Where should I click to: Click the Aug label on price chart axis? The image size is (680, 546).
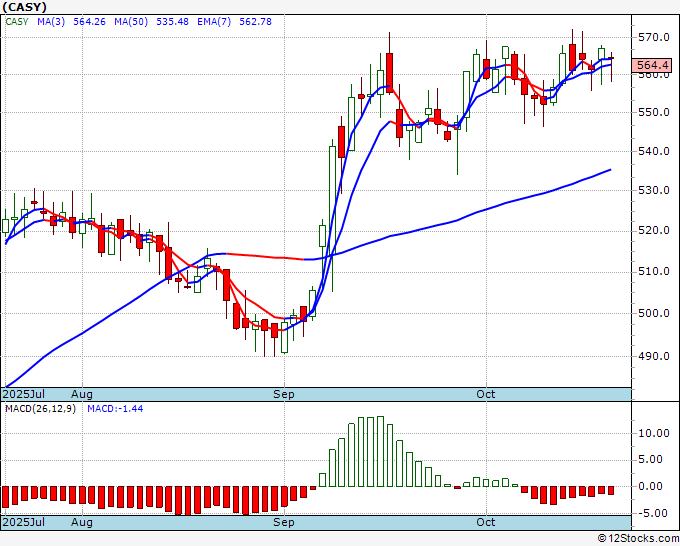click(82, 394)
